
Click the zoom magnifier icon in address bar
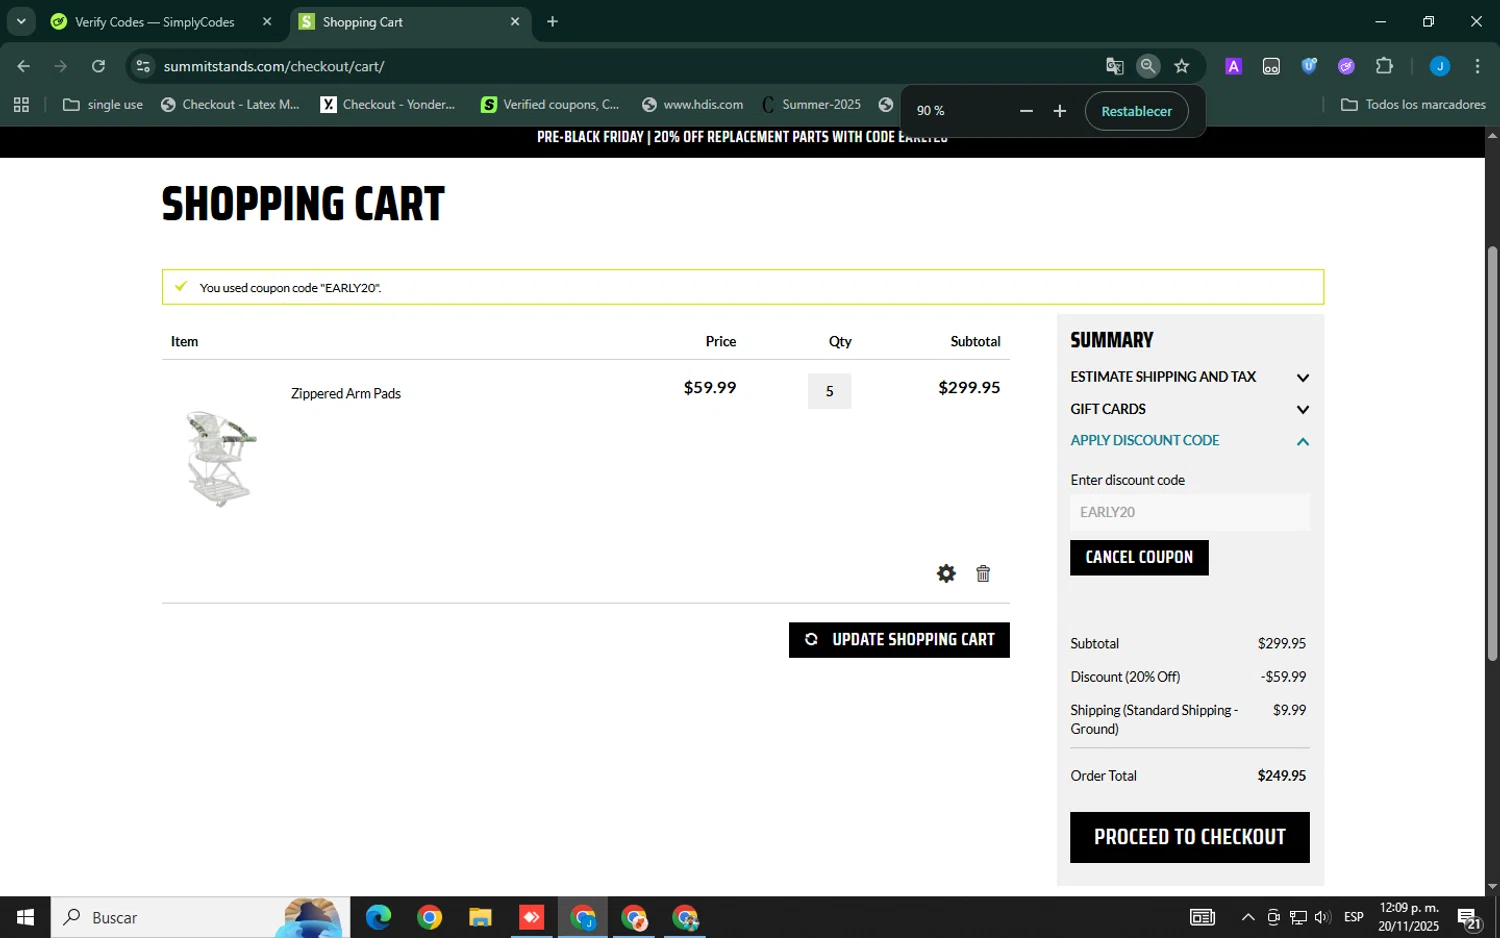click(1148, 66)
